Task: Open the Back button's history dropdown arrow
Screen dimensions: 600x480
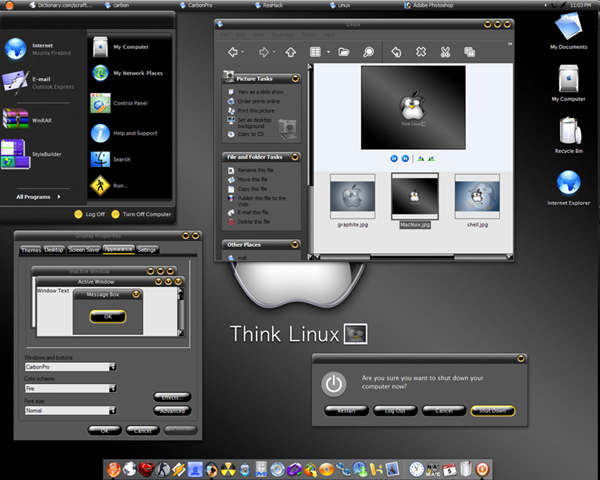Action: pos(243,52)
